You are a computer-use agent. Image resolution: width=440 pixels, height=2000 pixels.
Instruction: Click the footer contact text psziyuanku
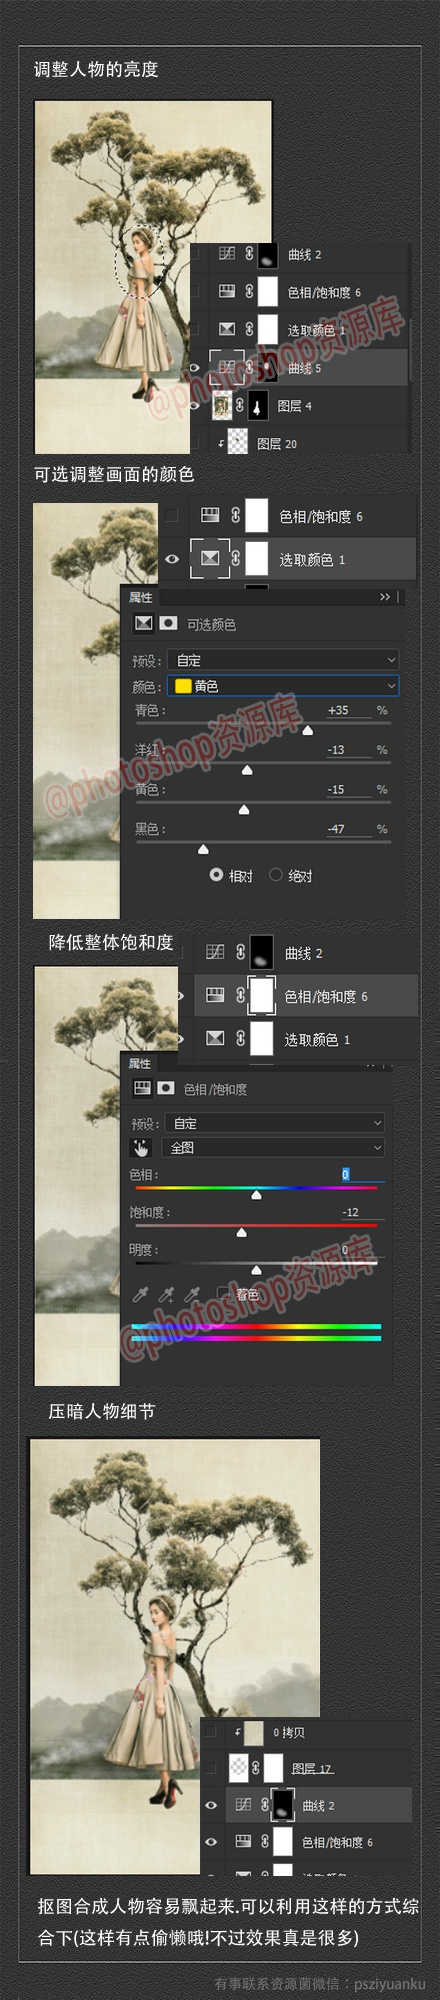point(389,1983)
